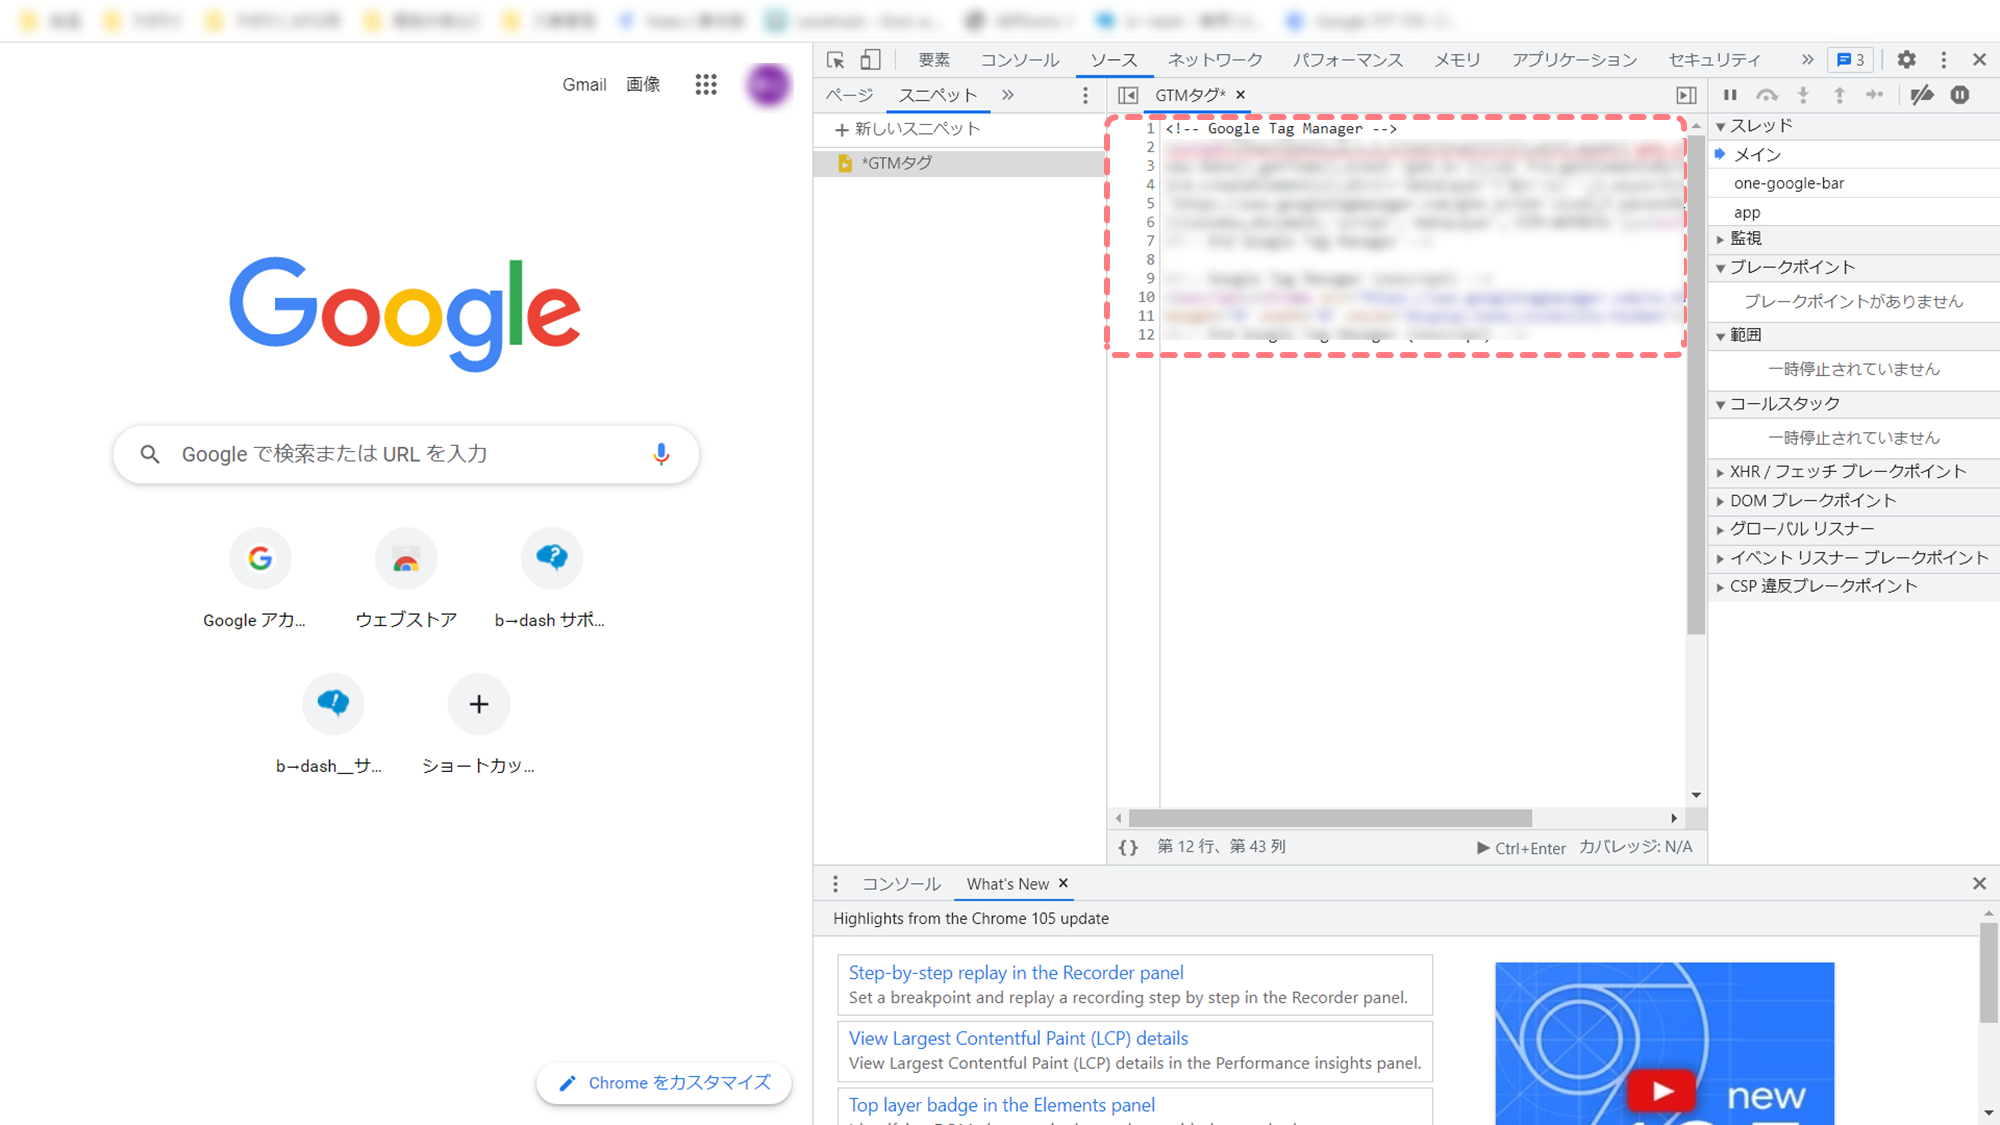Toggle pause on exceptions icon
This screenshot has height=1125, width=2000.
pos(1960,95)
